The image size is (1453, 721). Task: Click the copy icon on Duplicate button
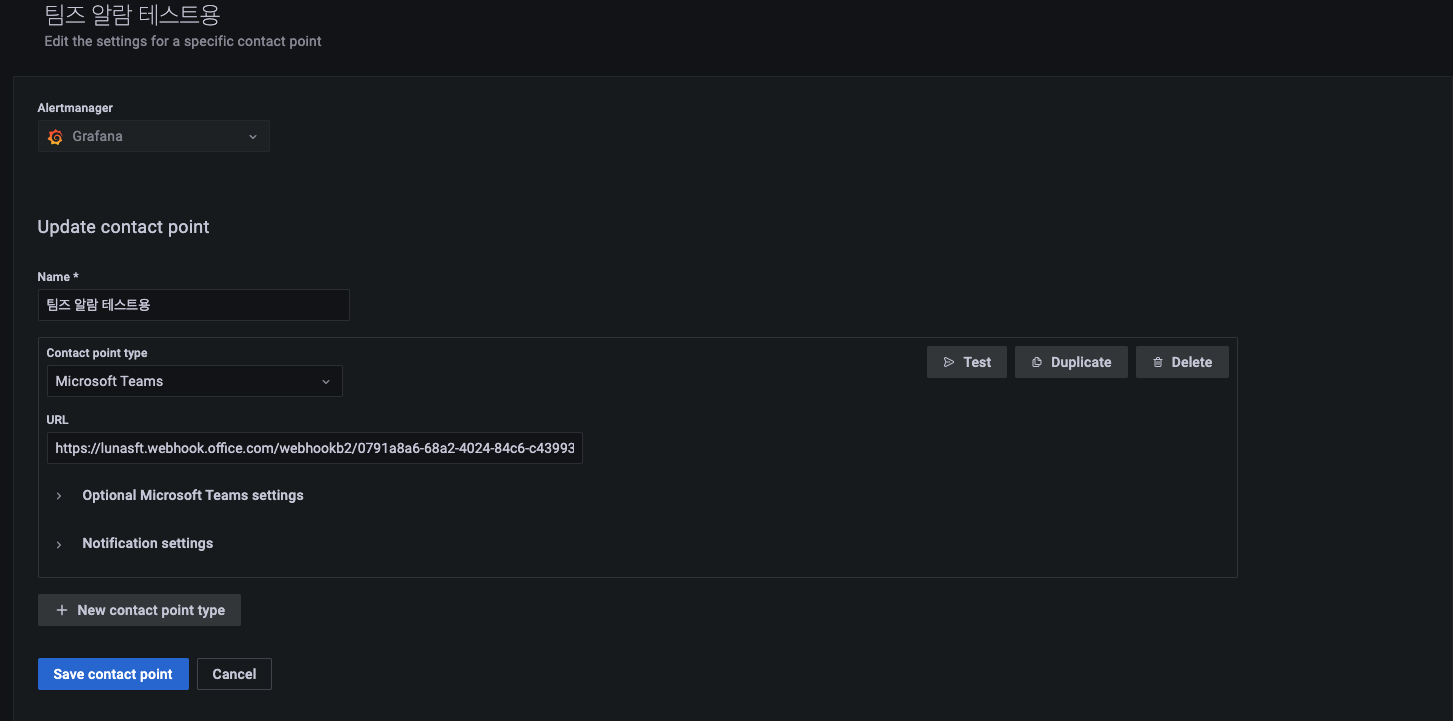[x=1037, y=363]
